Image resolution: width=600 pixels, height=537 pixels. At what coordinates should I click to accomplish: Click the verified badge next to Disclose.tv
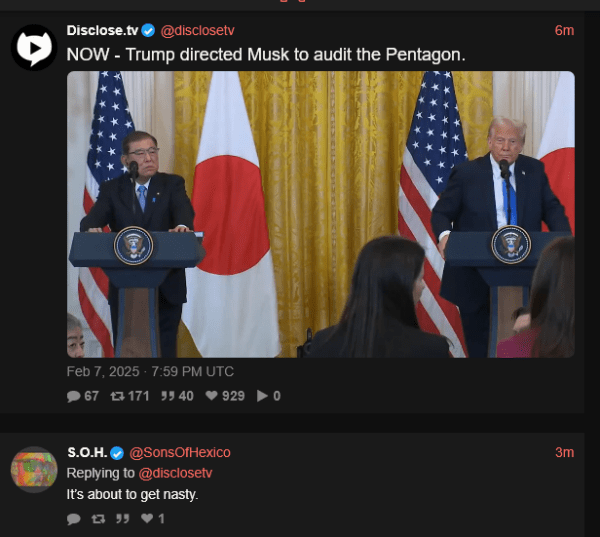[148, 30]
